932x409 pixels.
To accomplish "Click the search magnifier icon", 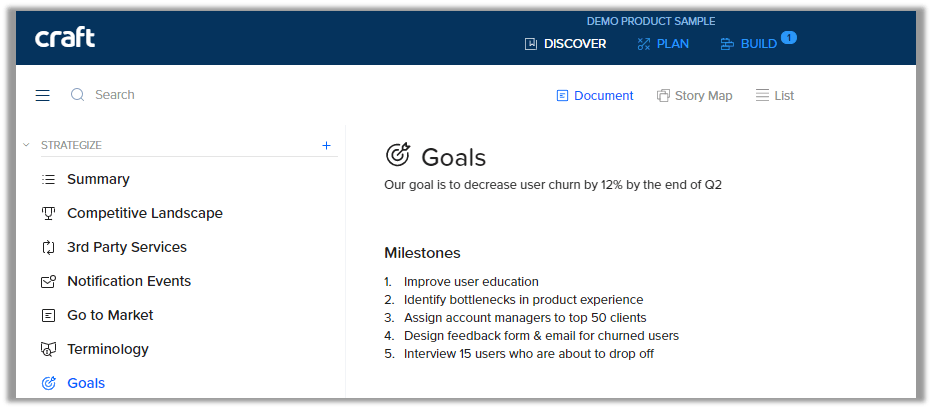I will coord(77,95).
